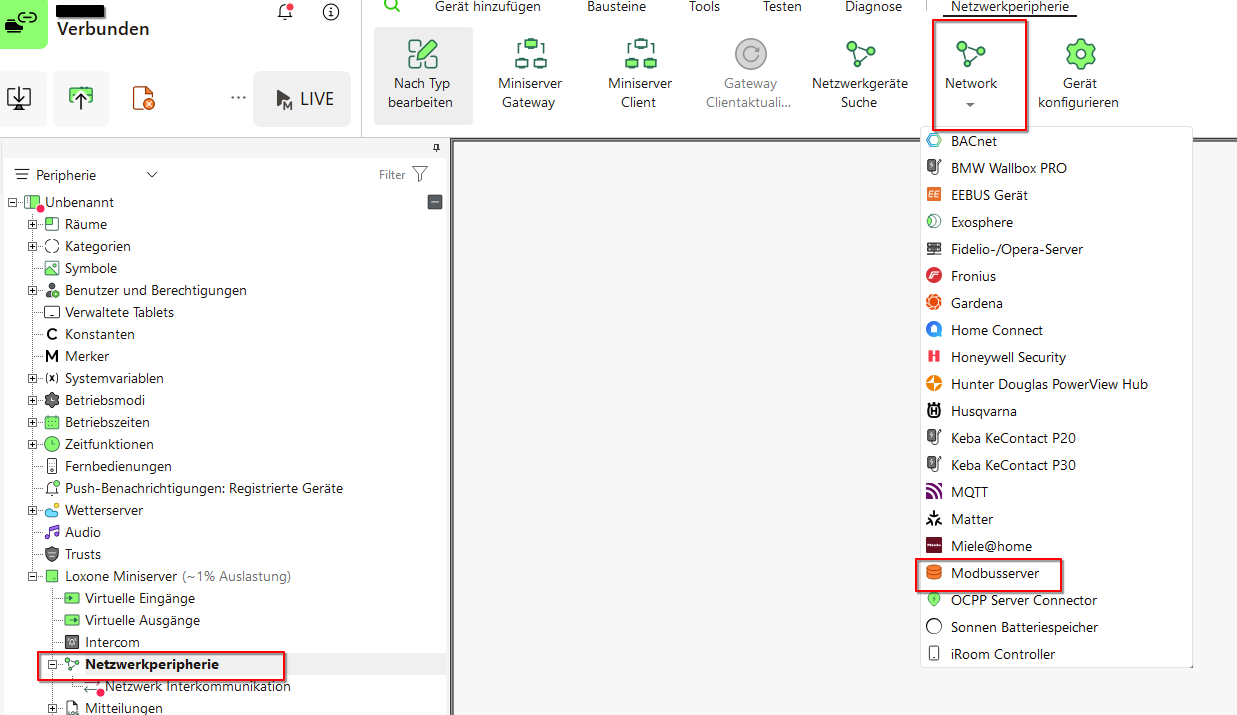1237x715 pixels.
Task: Select Netzwerk Interkommunikation item
Action: [198, 686]
